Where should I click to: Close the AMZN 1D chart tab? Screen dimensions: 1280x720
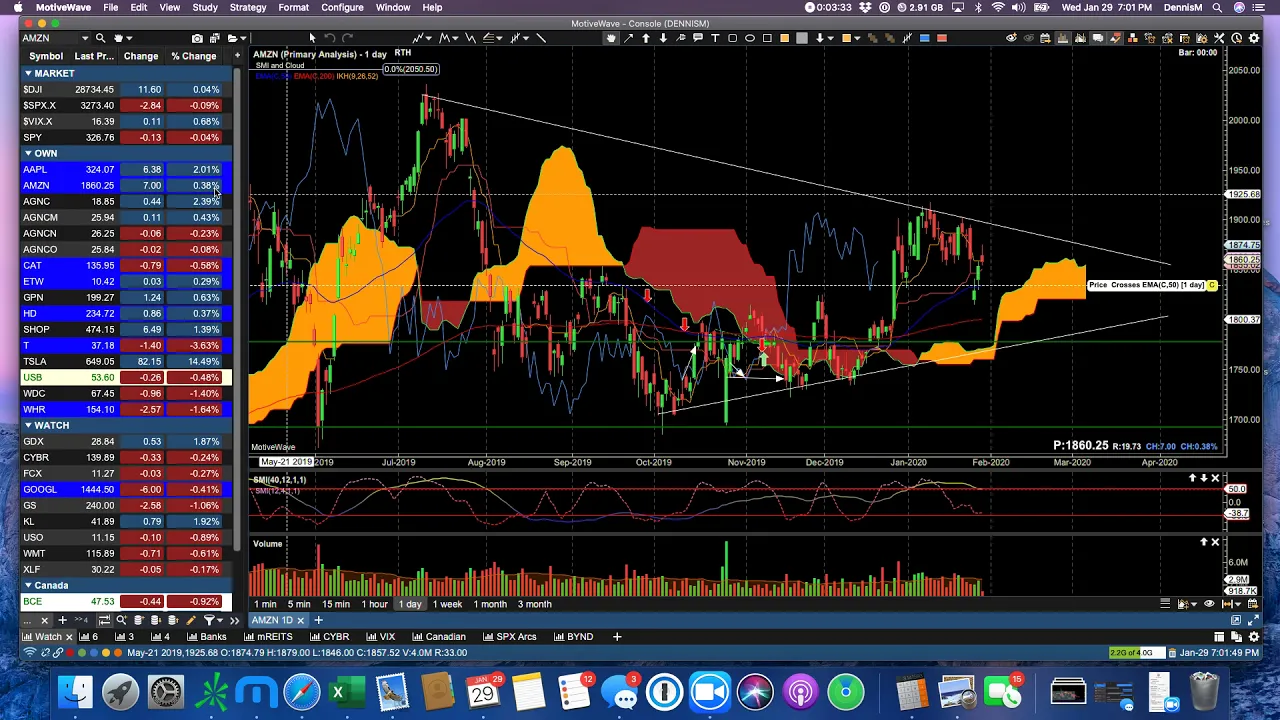click(x=300, y=620)
